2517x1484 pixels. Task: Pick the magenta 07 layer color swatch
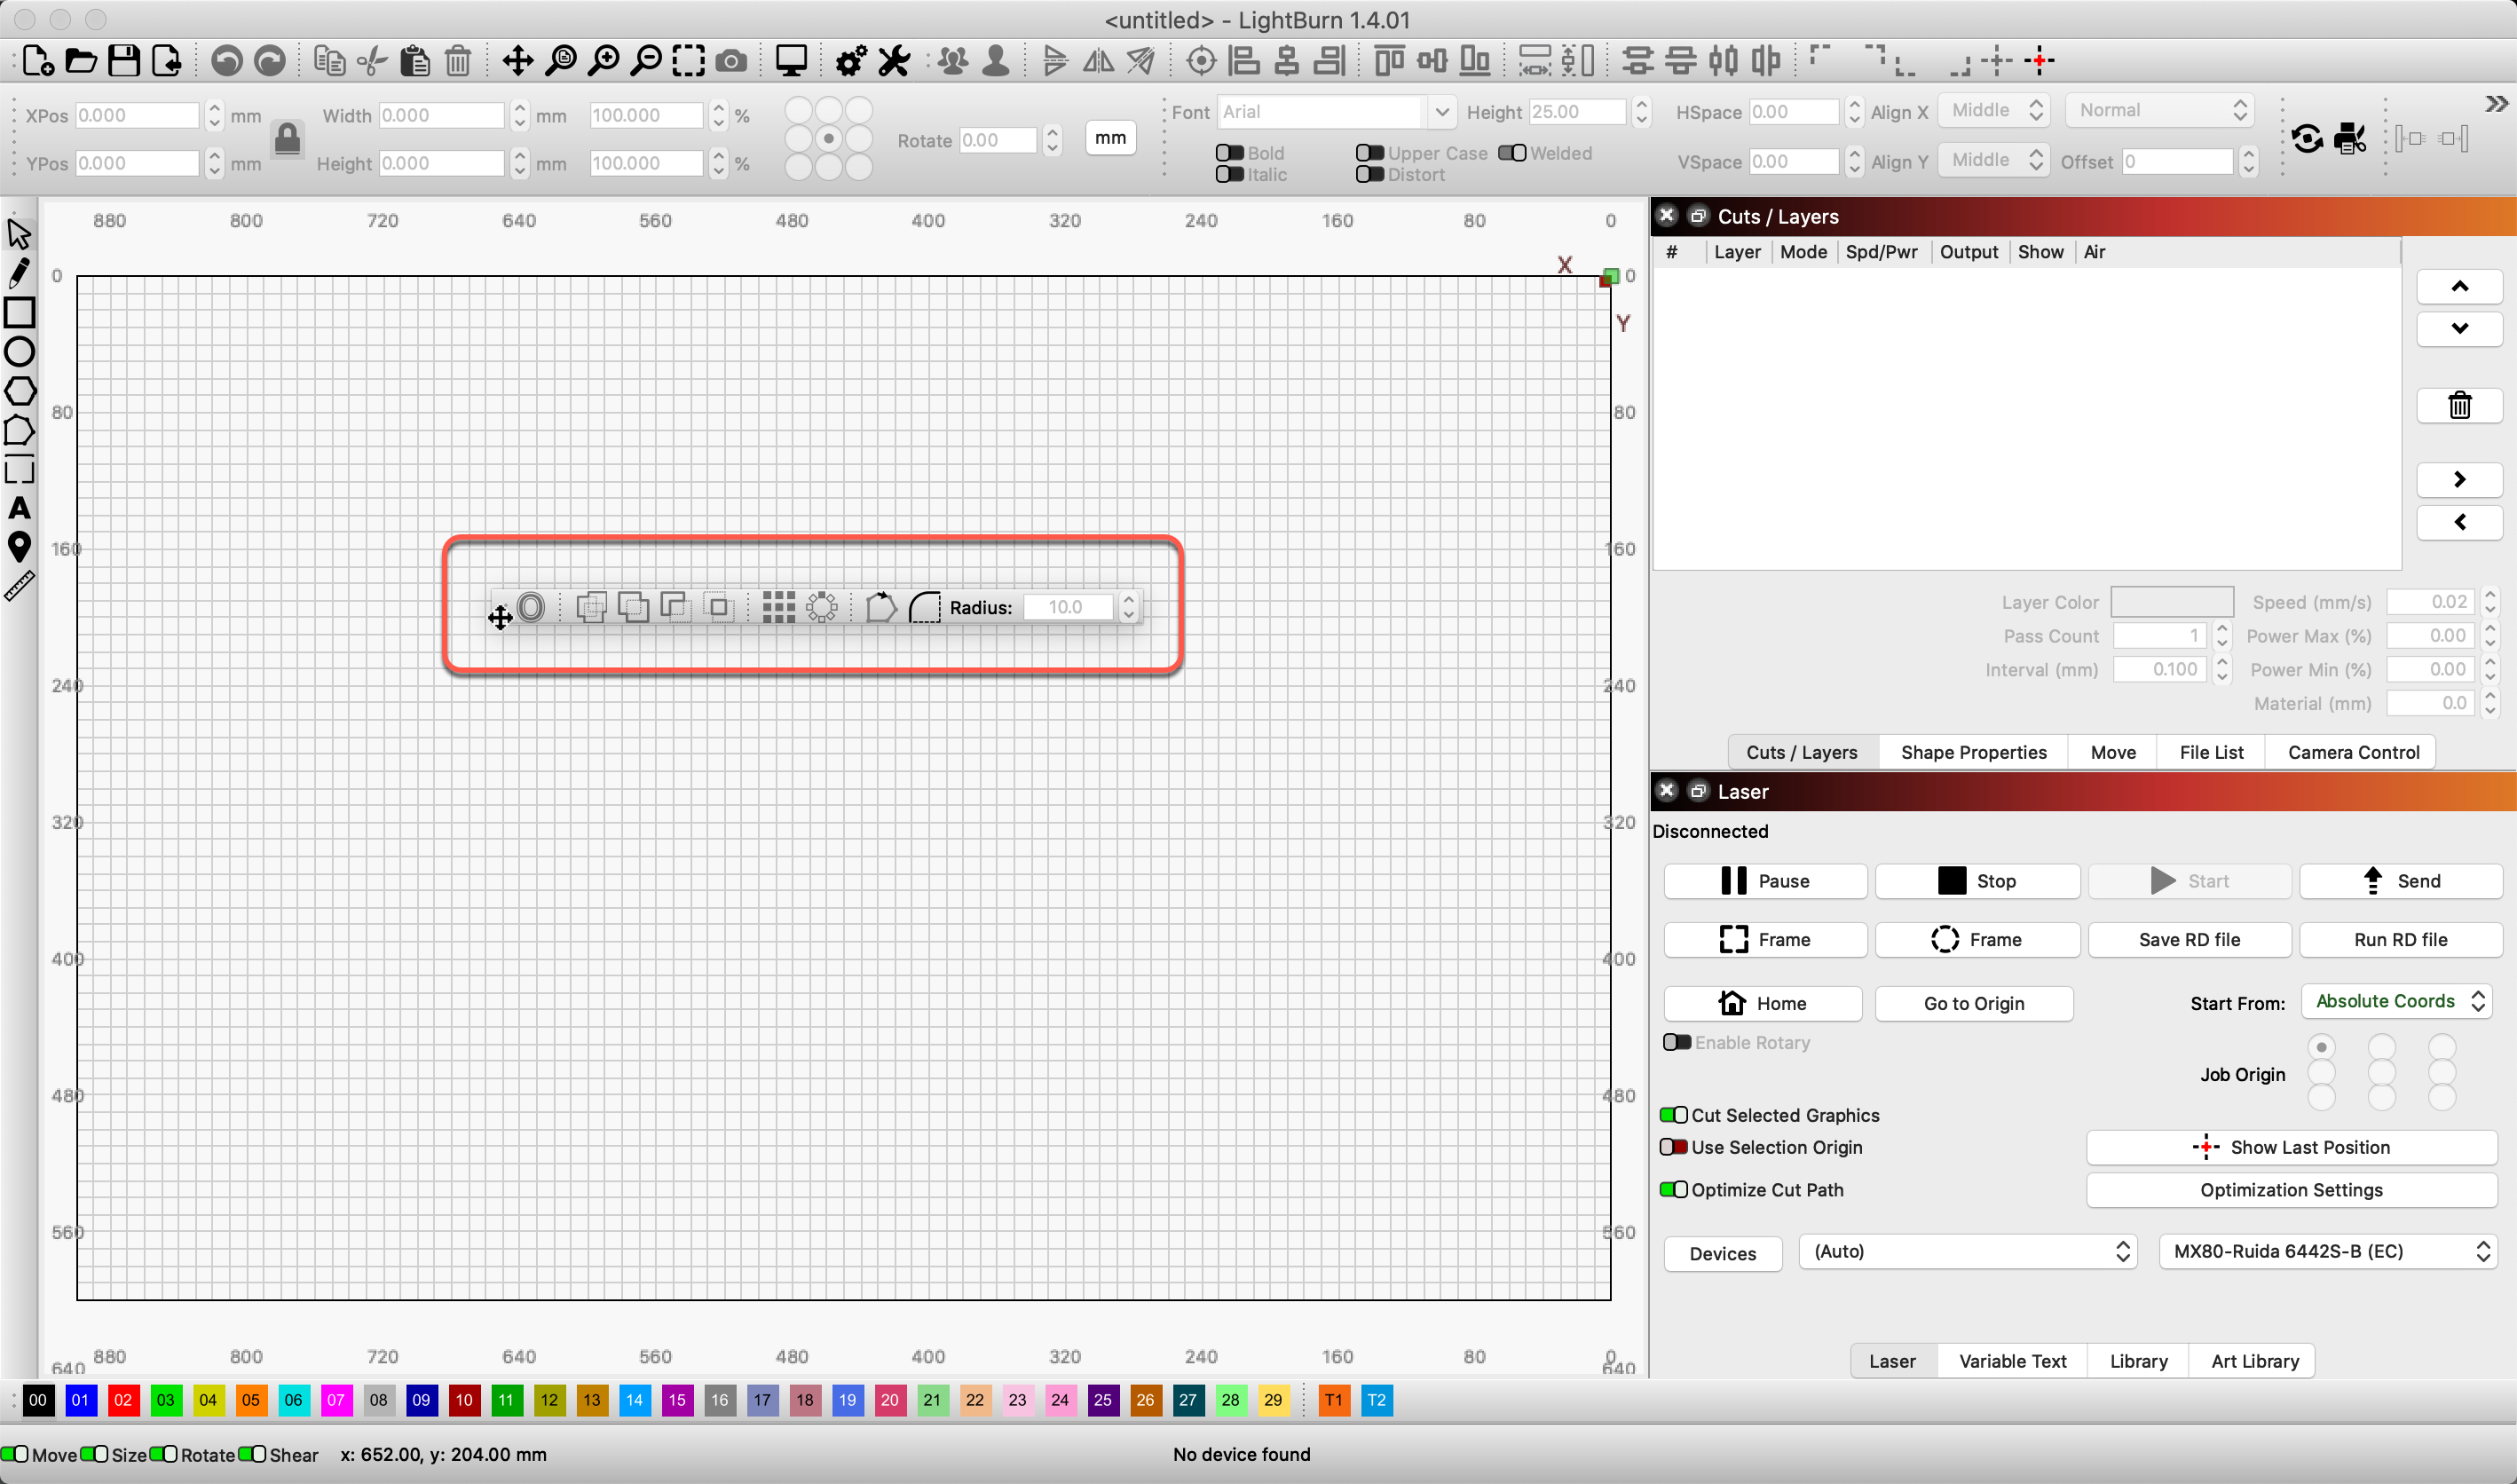tap(336, 1400)
